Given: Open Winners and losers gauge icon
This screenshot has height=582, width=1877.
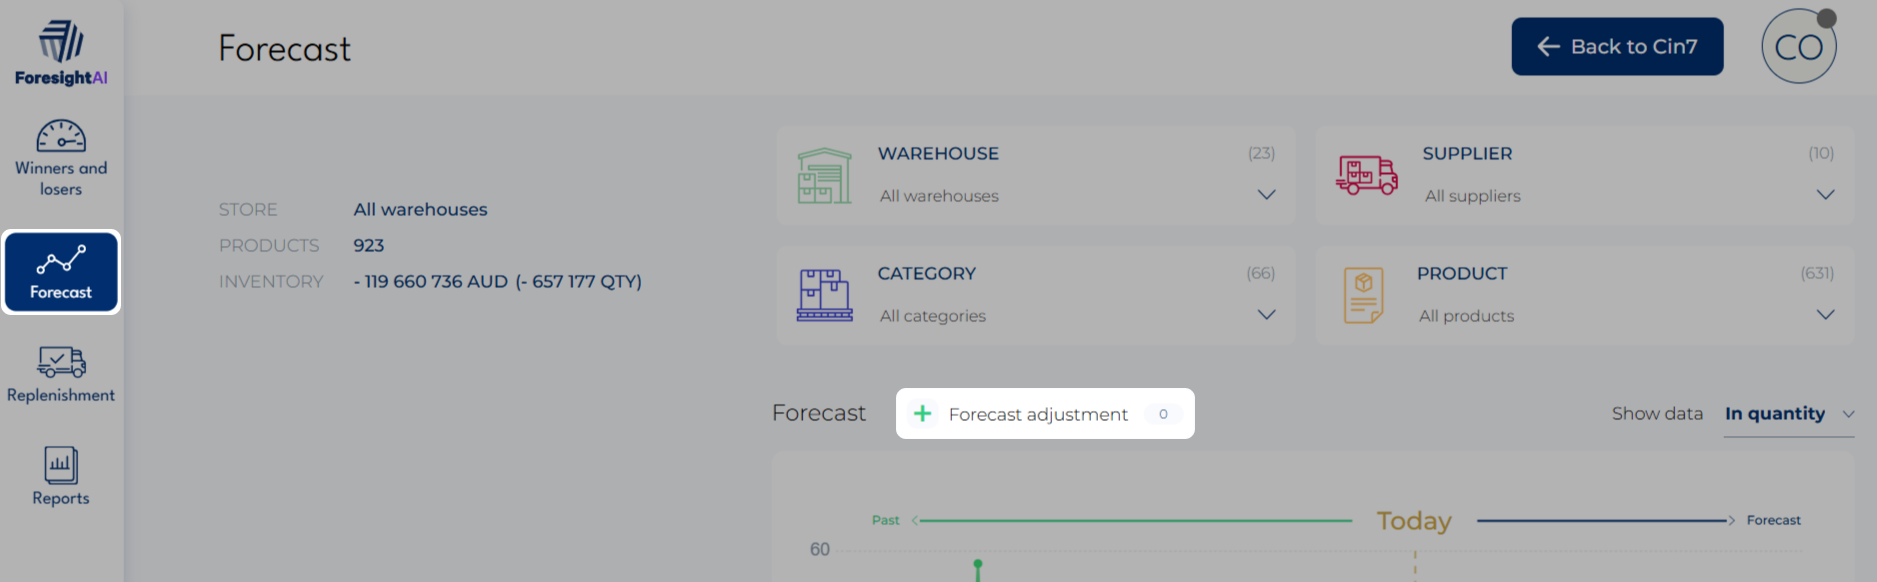Looking at the screenshot, I should point(61,137).
